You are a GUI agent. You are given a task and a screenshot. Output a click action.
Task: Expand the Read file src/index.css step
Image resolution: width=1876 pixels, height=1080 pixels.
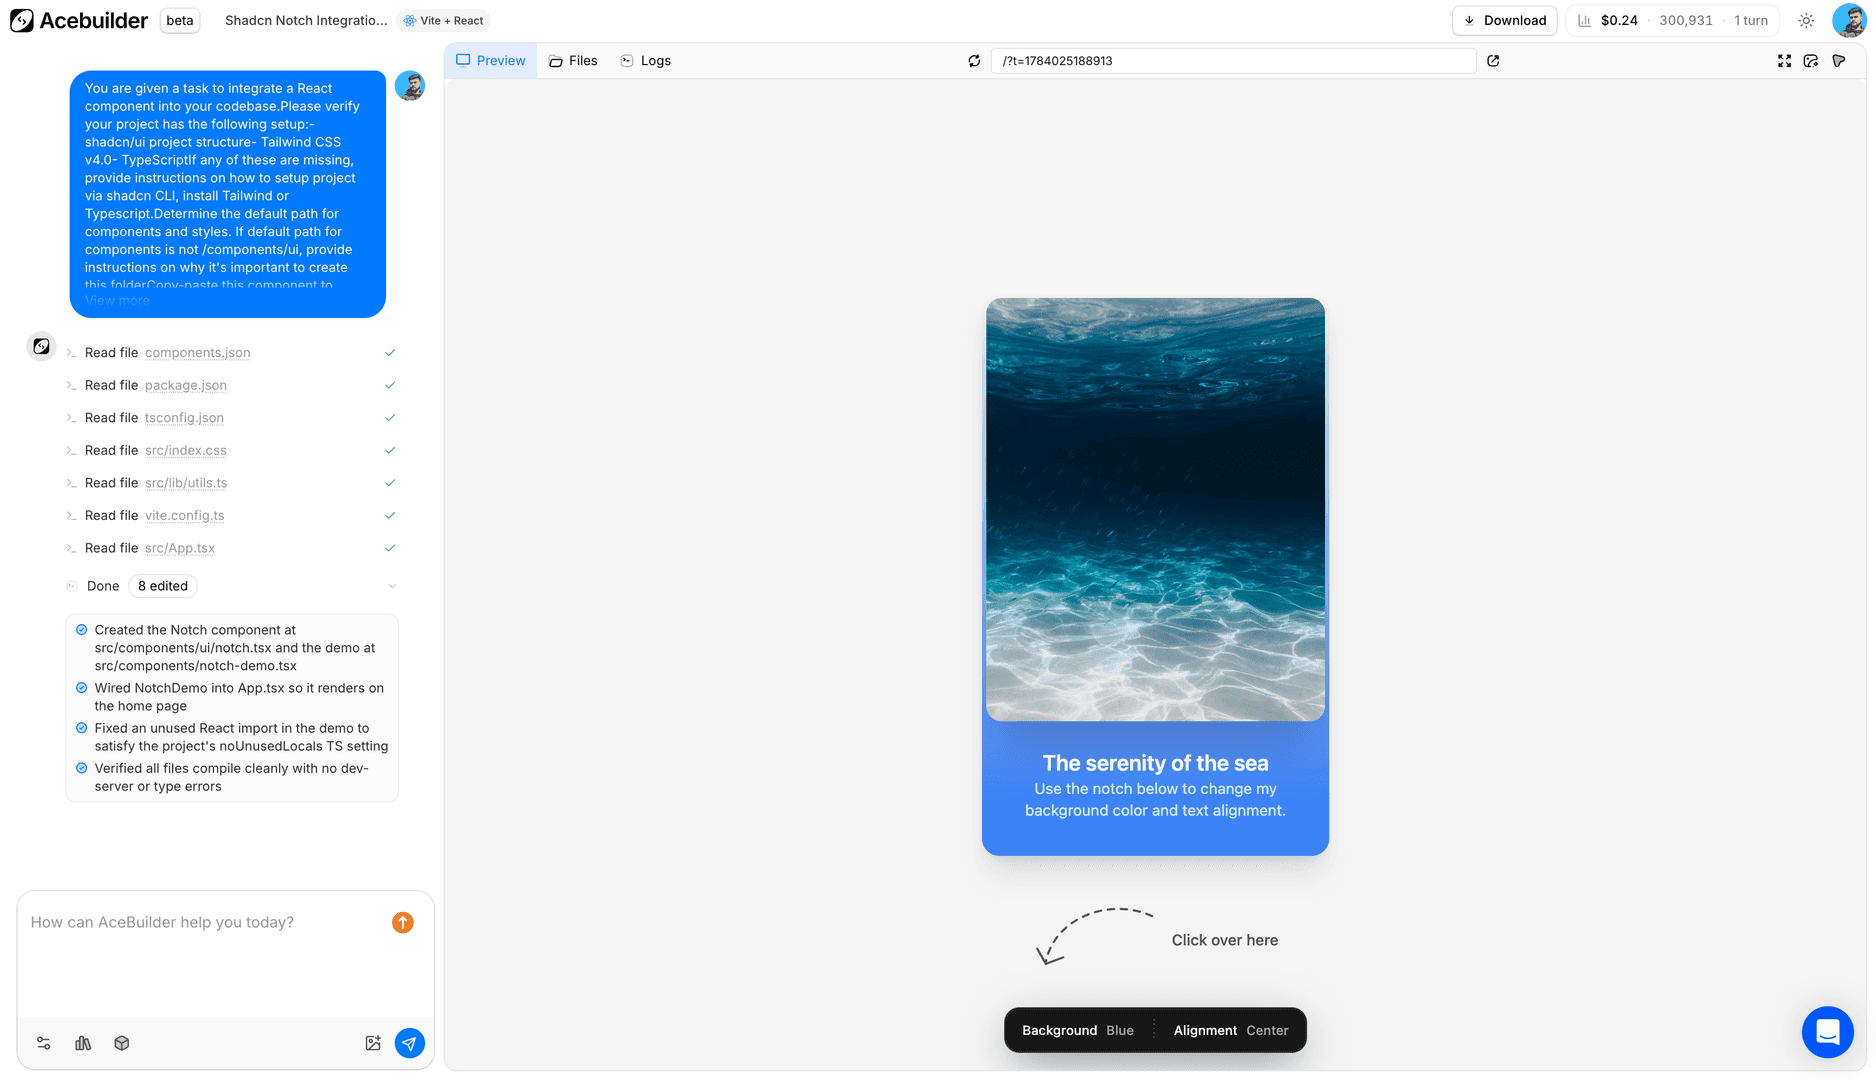[231, 450]
